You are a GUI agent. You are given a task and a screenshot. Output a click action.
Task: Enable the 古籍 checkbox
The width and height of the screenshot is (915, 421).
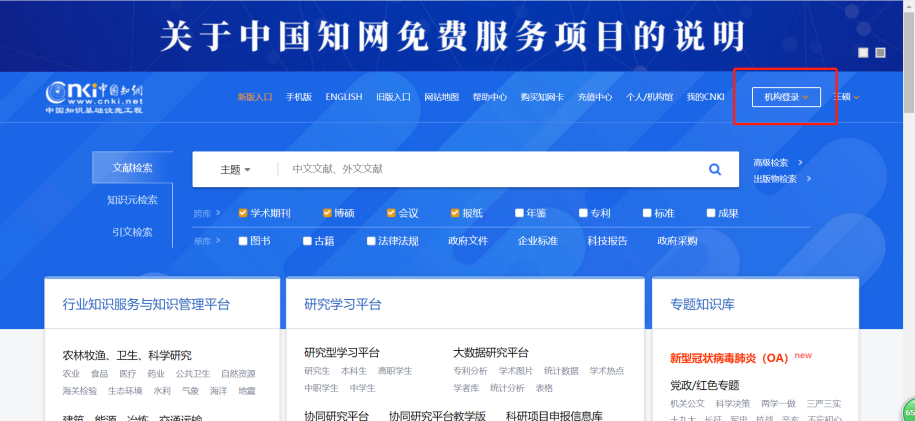coord(307,241)
